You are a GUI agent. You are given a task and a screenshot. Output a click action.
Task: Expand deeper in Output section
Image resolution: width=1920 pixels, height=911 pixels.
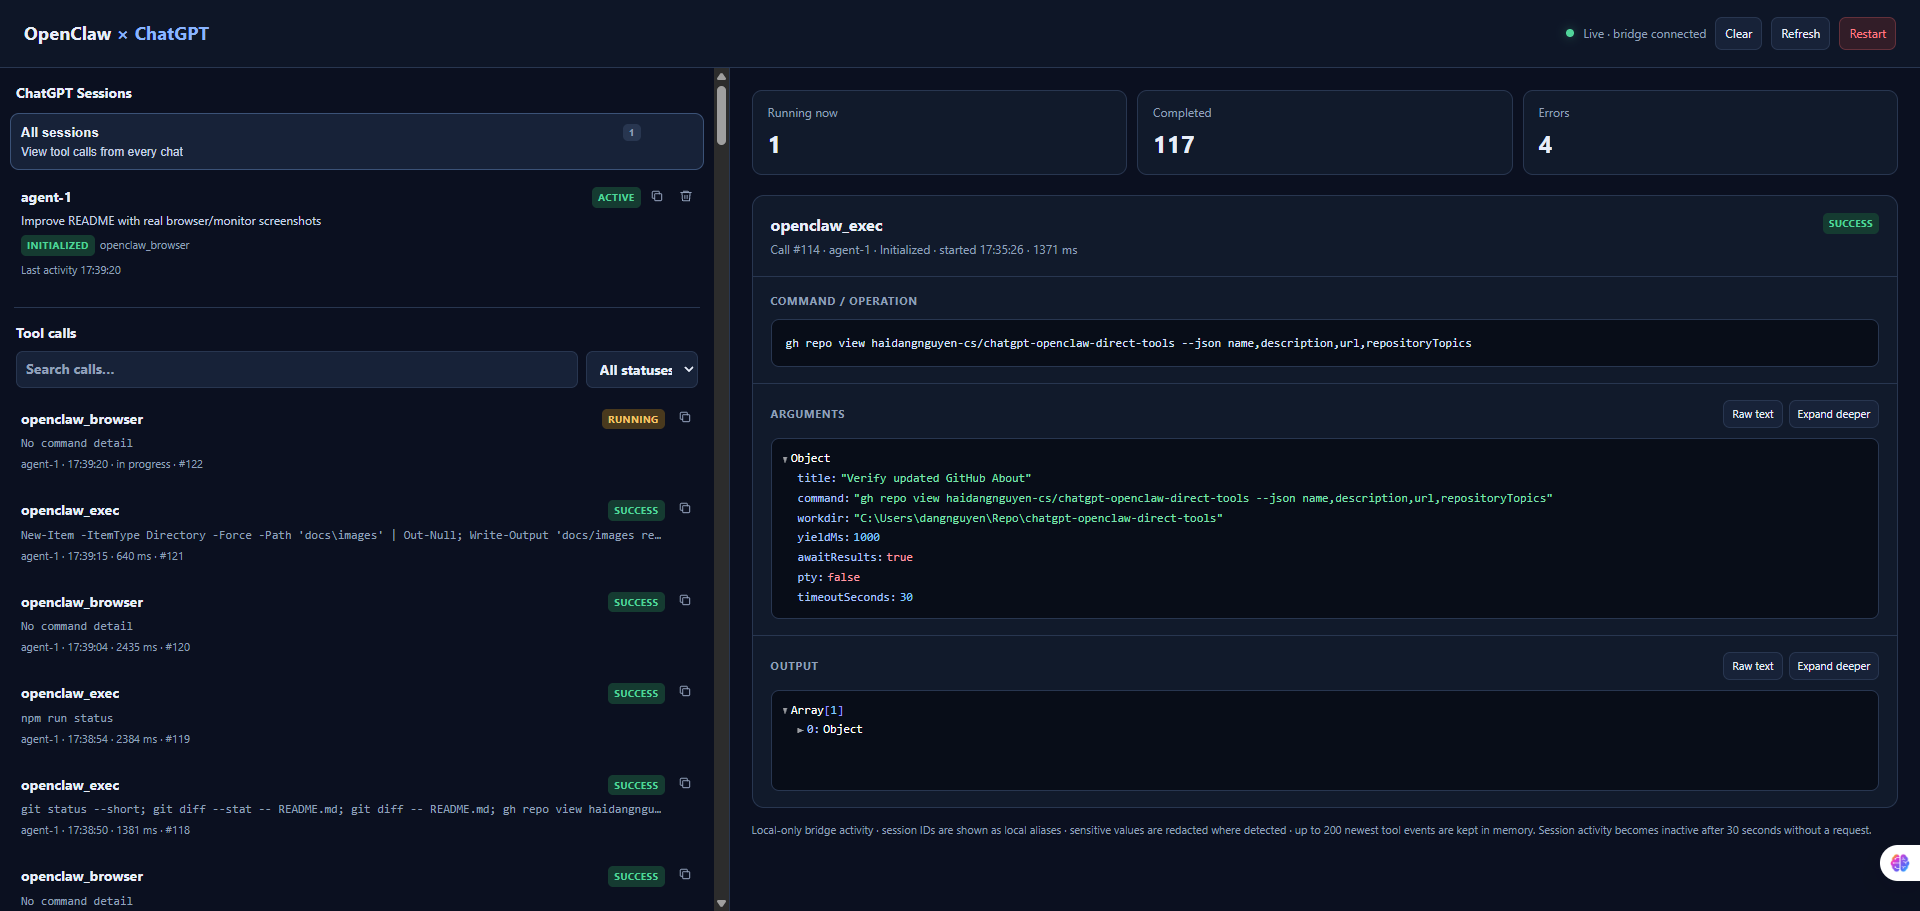(x=1833, y=666)
